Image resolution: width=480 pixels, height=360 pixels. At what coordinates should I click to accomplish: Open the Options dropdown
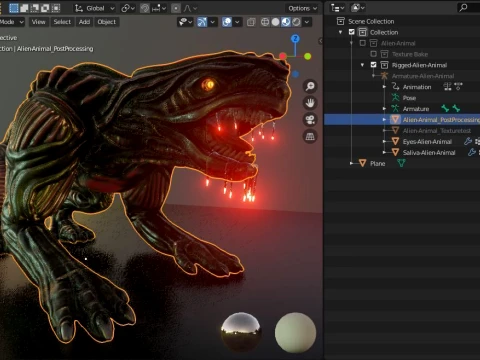click(x=303, y=8)
